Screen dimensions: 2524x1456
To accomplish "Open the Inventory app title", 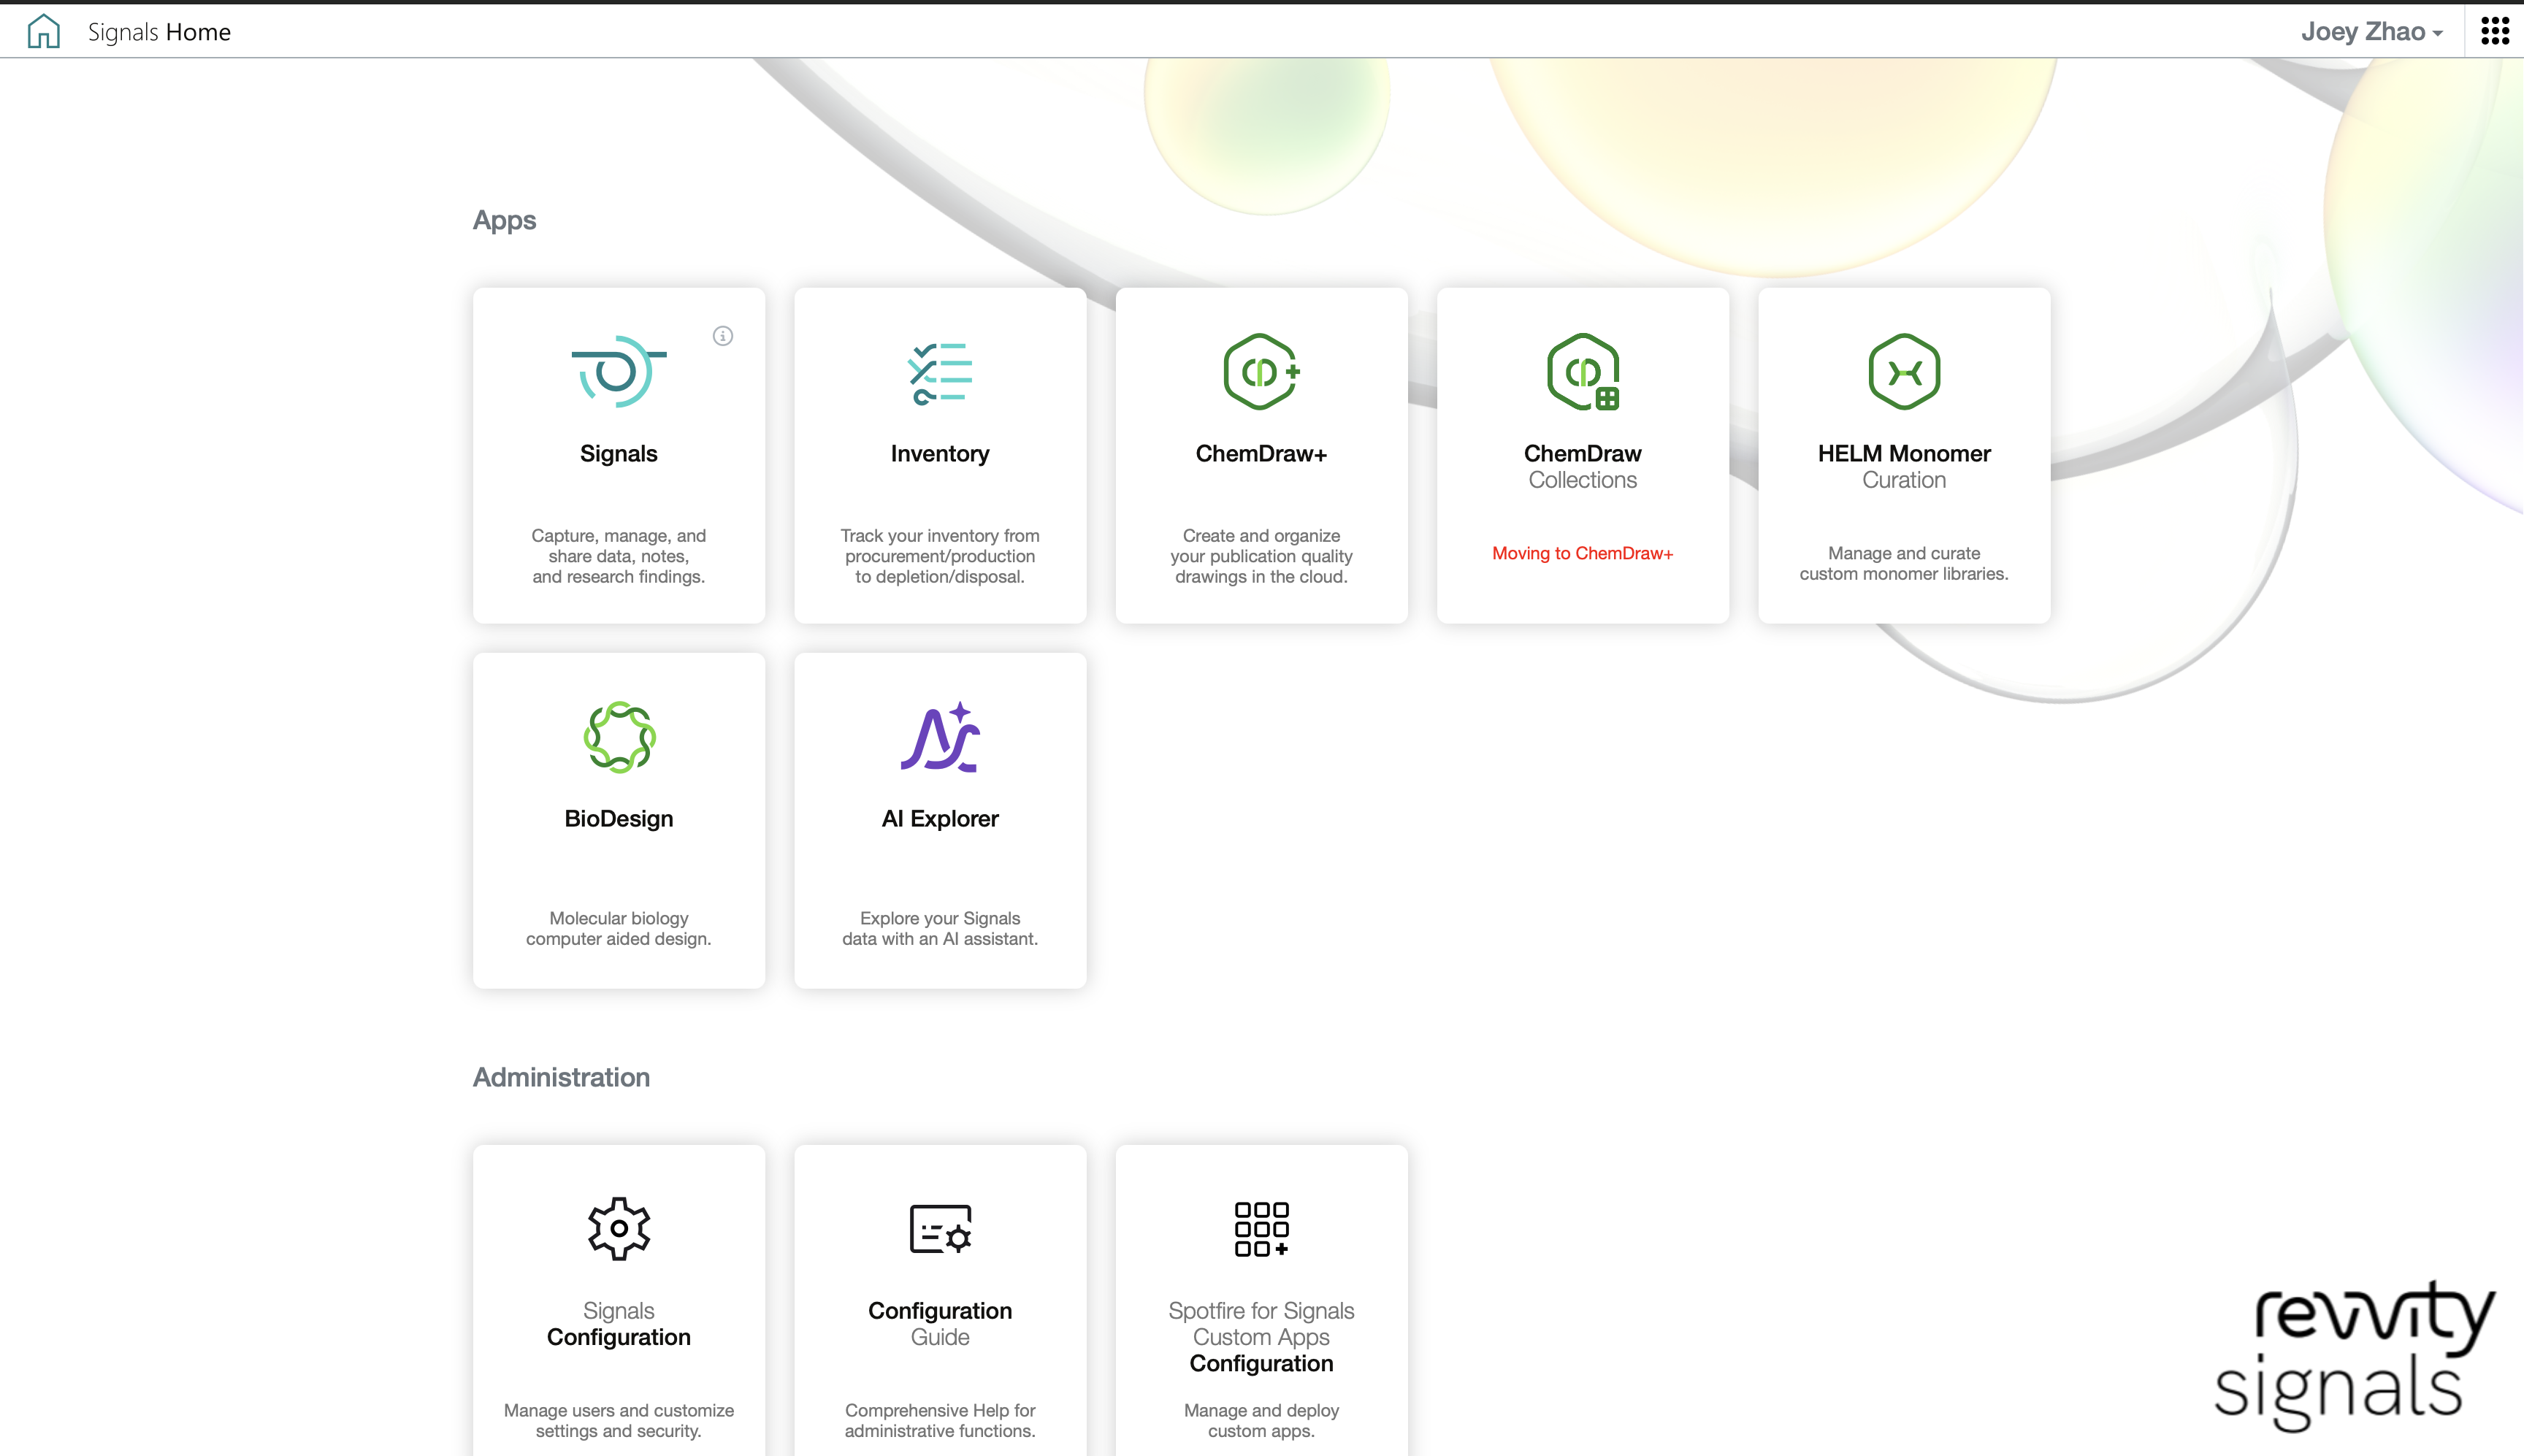I will (940, 454).
